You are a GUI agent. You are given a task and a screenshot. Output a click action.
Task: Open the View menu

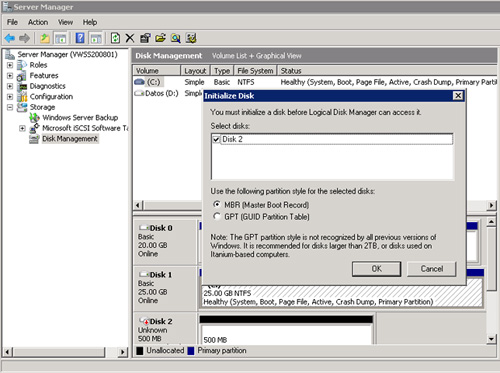coord(65,22)
